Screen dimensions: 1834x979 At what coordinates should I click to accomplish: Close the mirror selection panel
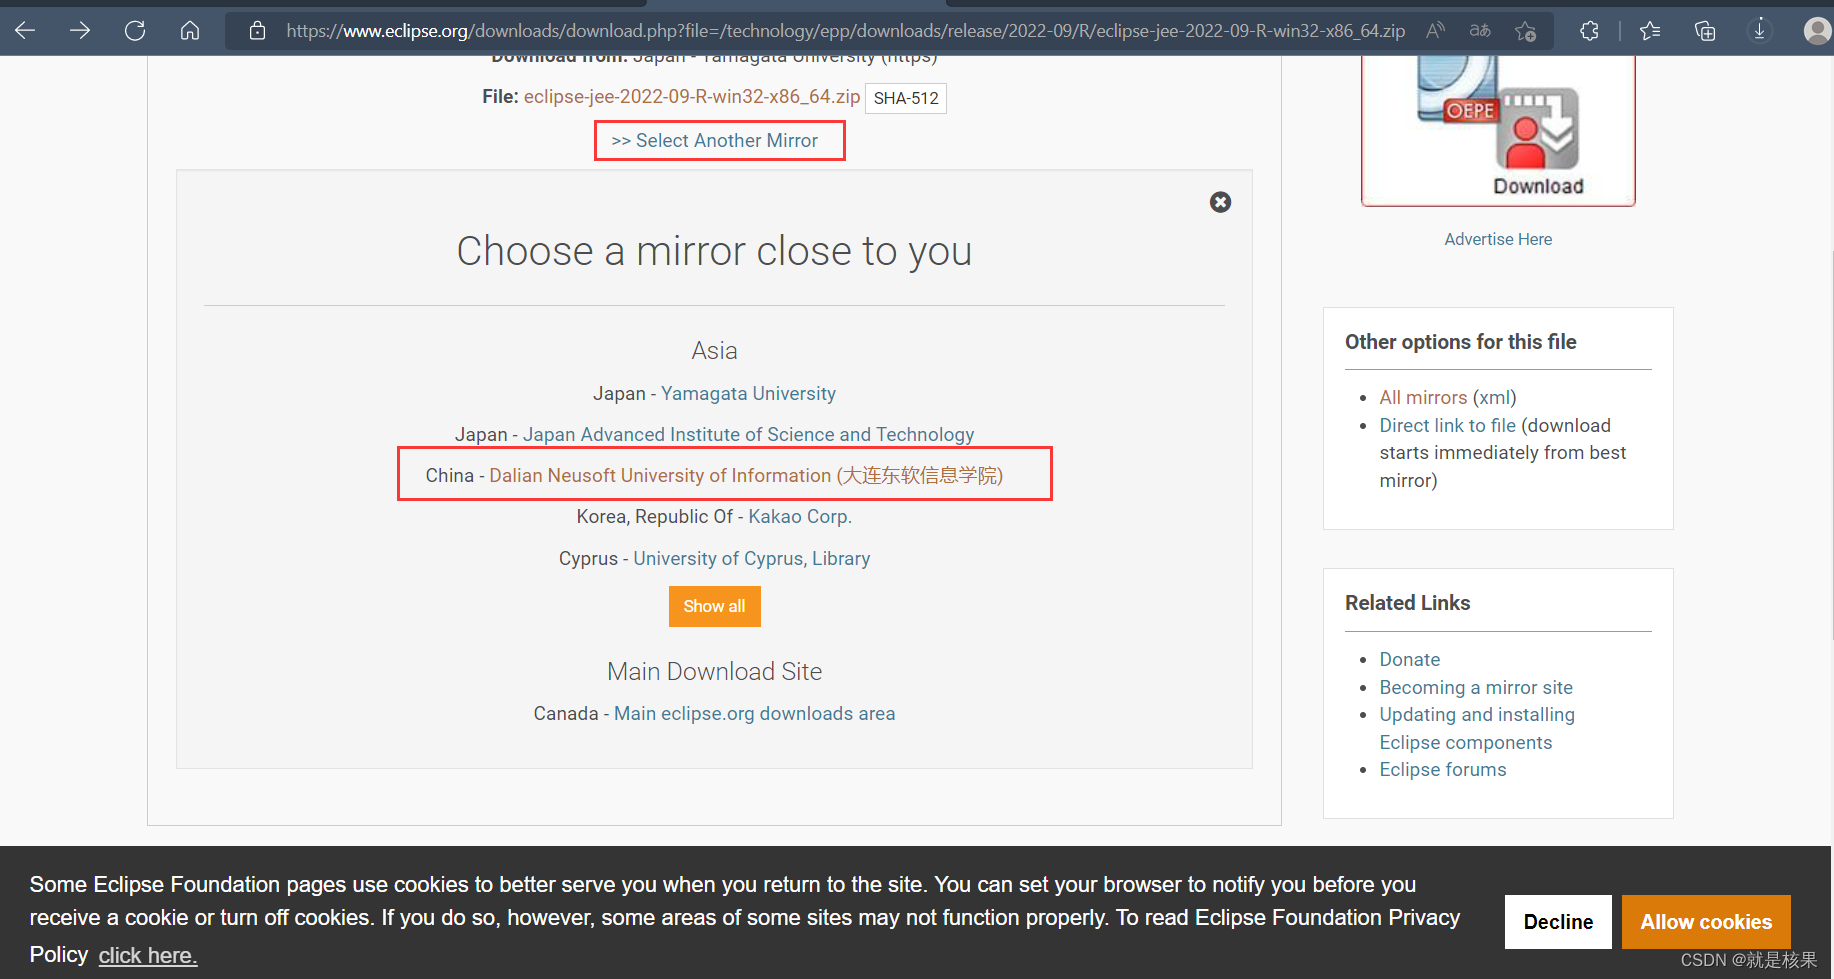1220,202
